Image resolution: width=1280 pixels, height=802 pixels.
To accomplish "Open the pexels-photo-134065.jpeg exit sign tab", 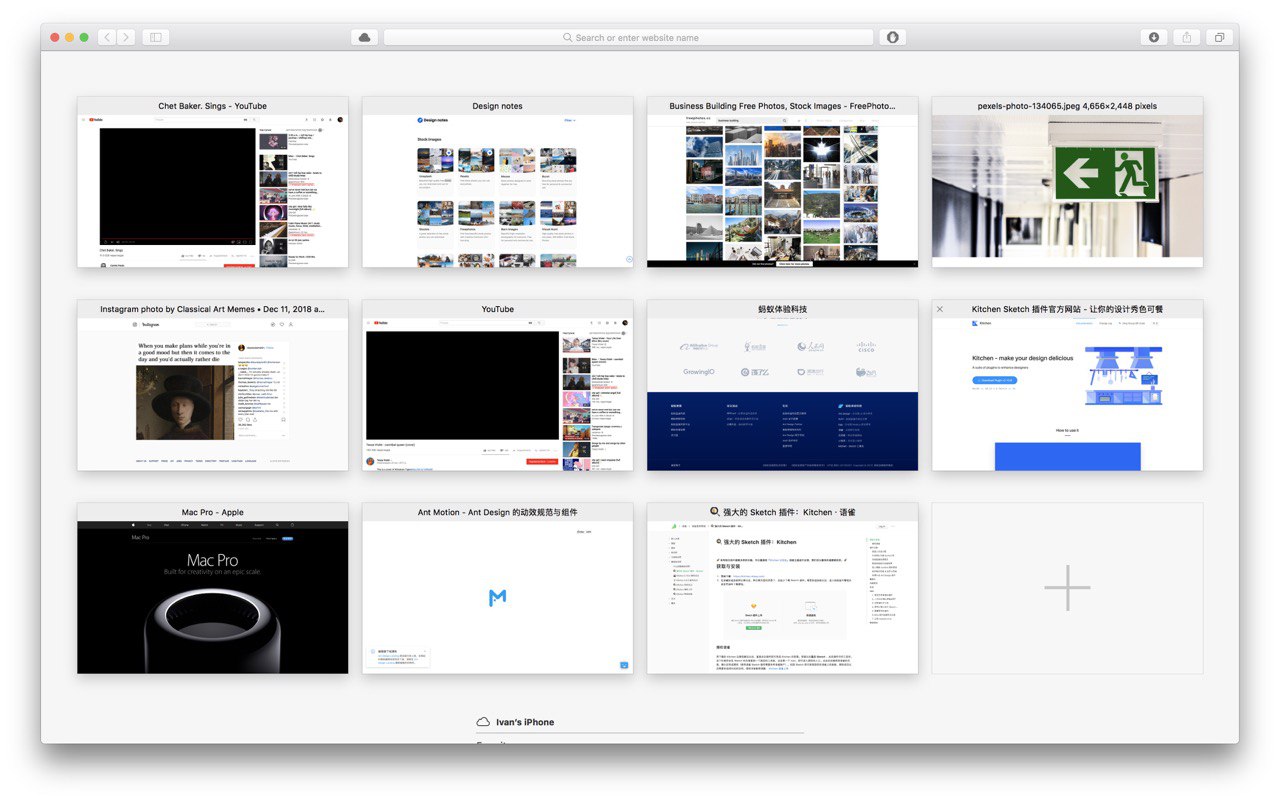I will [1067, 182].
